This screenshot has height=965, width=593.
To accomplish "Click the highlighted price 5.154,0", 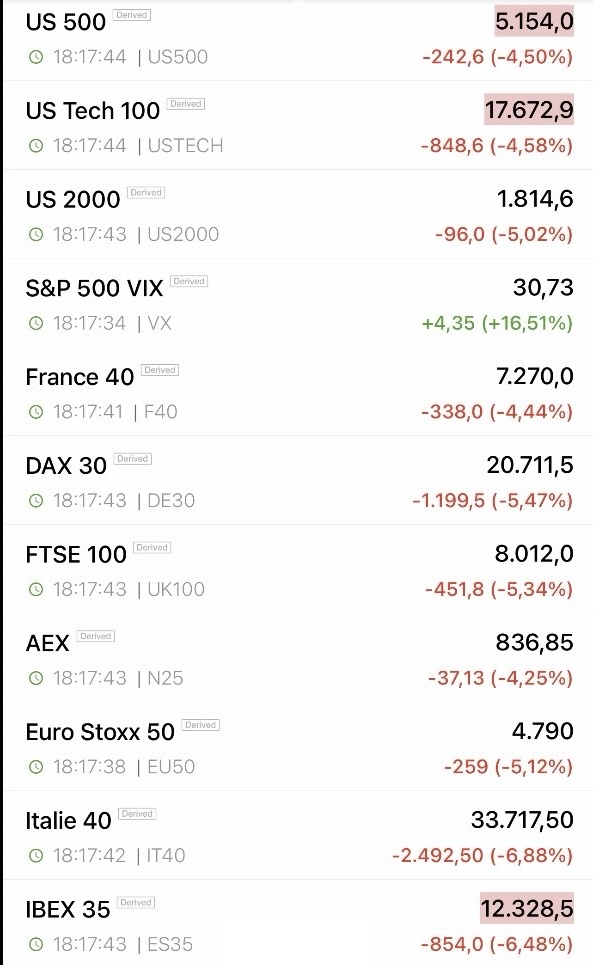I will coord(534,22).
